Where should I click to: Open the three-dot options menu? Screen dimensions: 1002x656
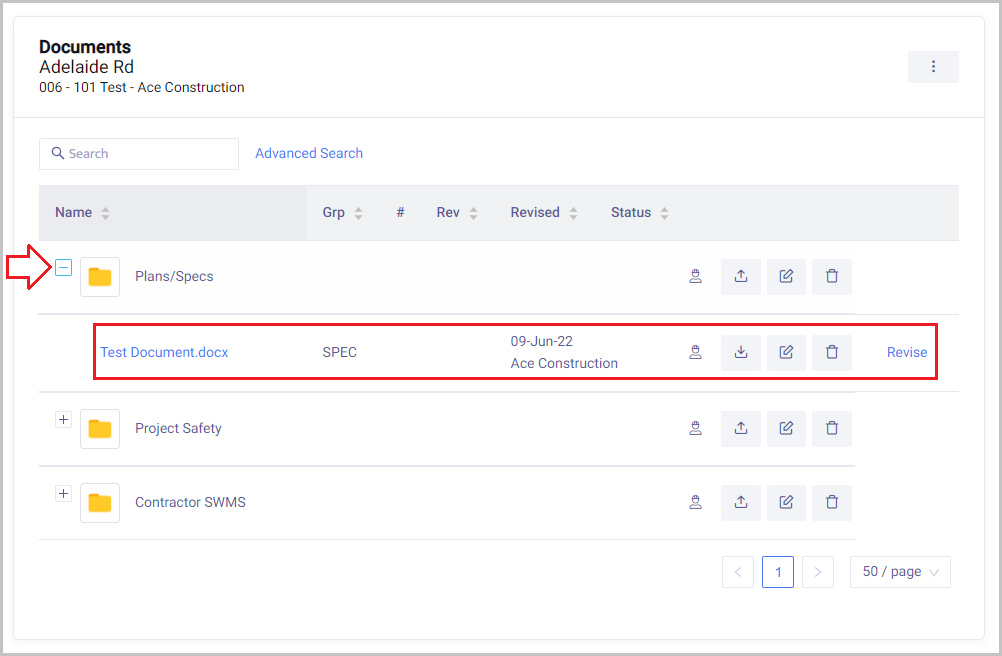tap(933, 67)
